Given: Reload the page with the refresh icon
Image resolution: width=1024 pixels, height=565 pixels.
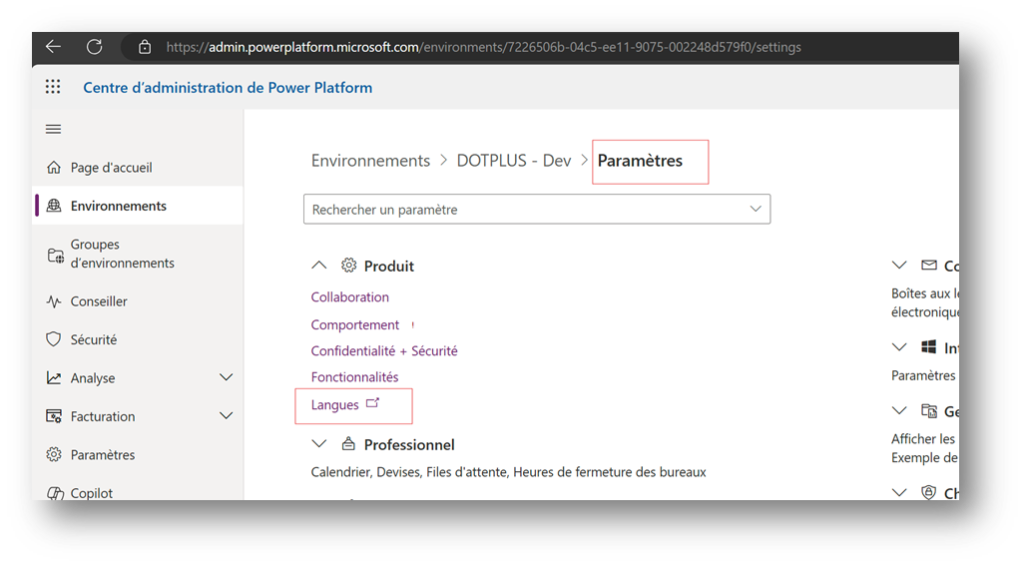Looking at the screenshot, I should pyautogui.click(x=95, y=47).
